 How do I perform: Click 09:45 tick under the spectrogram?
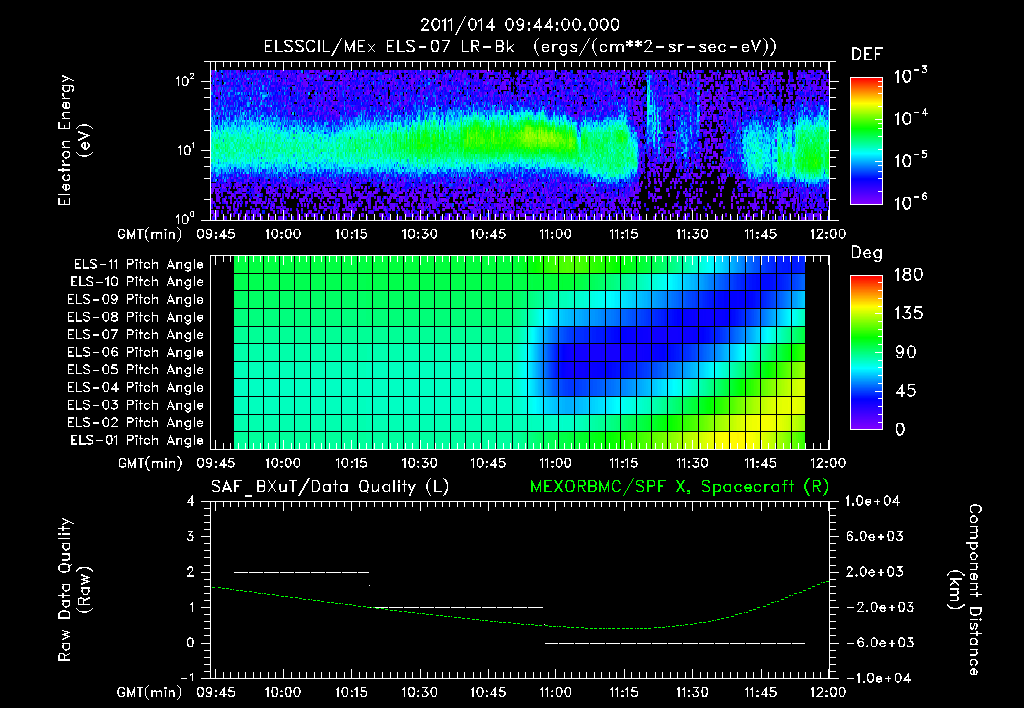(216, 234)
